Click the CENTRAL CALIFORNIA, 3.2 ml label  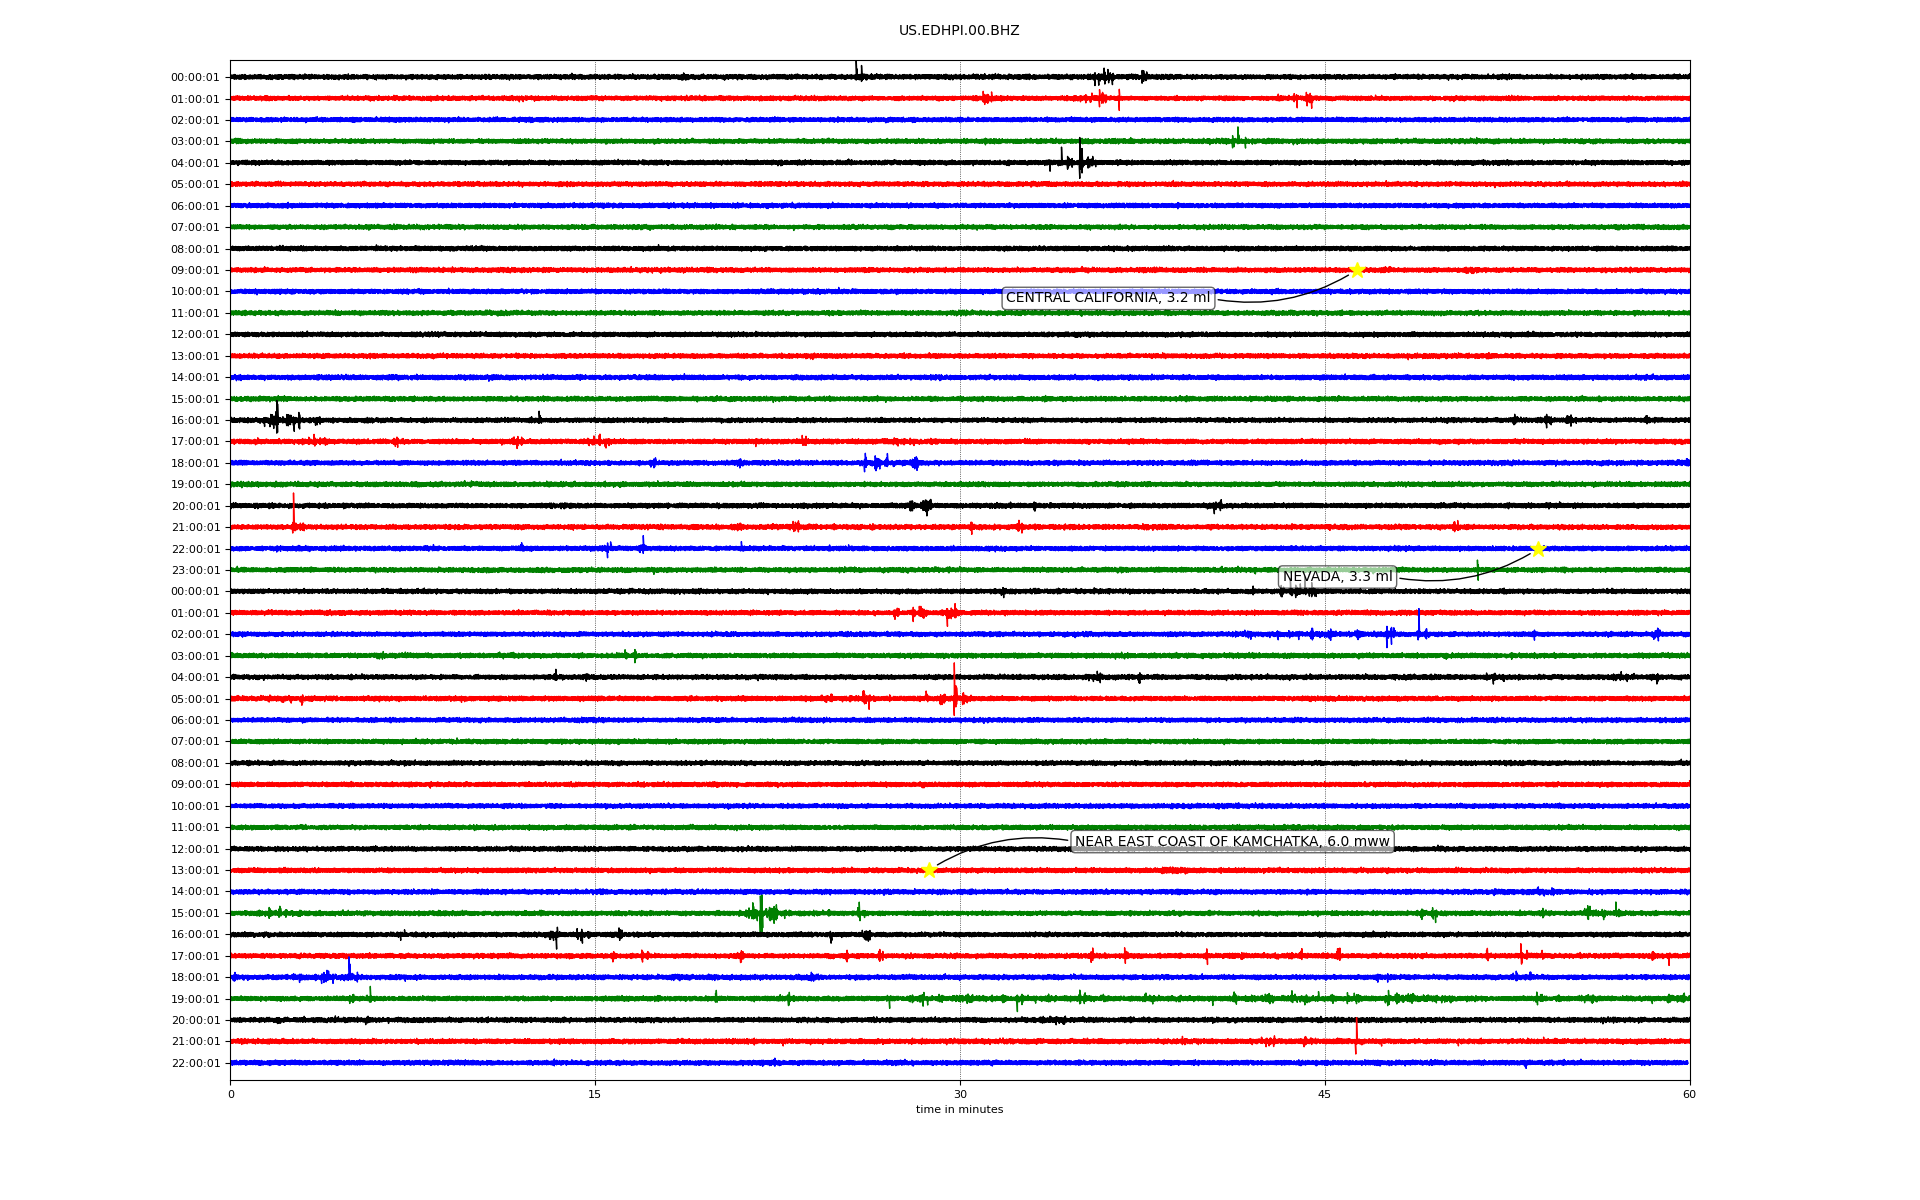pos(1107,298)
